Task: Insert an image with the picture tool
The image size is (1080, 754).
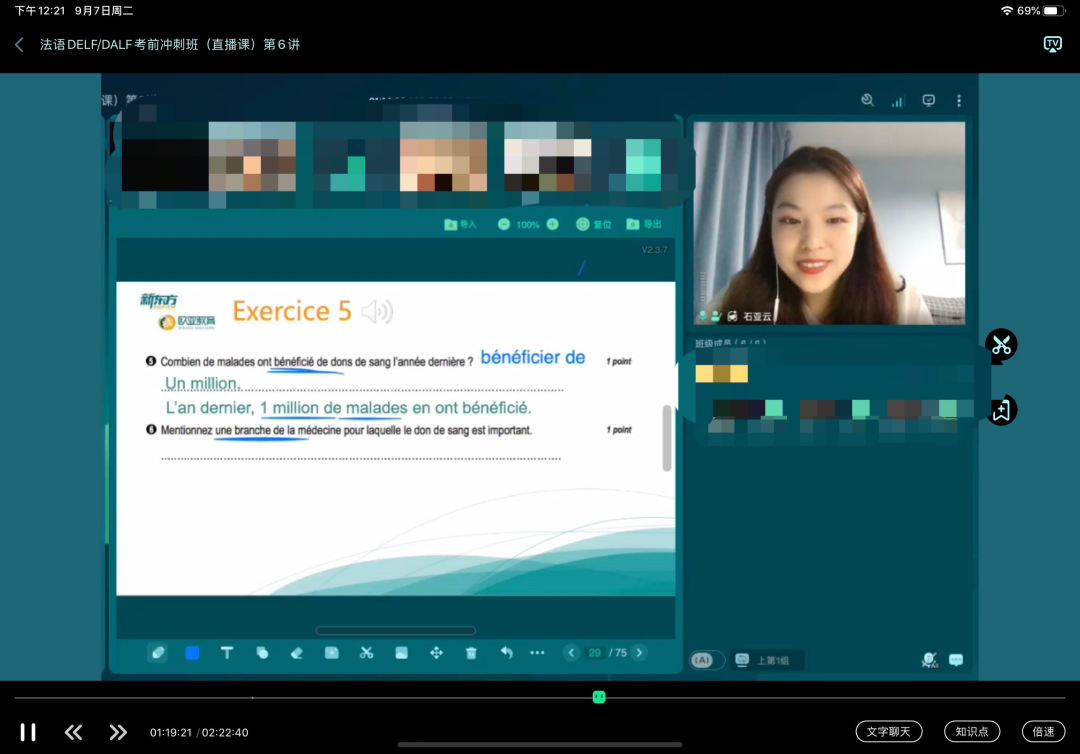Action: pyautogui.click(x=402, y=653)
